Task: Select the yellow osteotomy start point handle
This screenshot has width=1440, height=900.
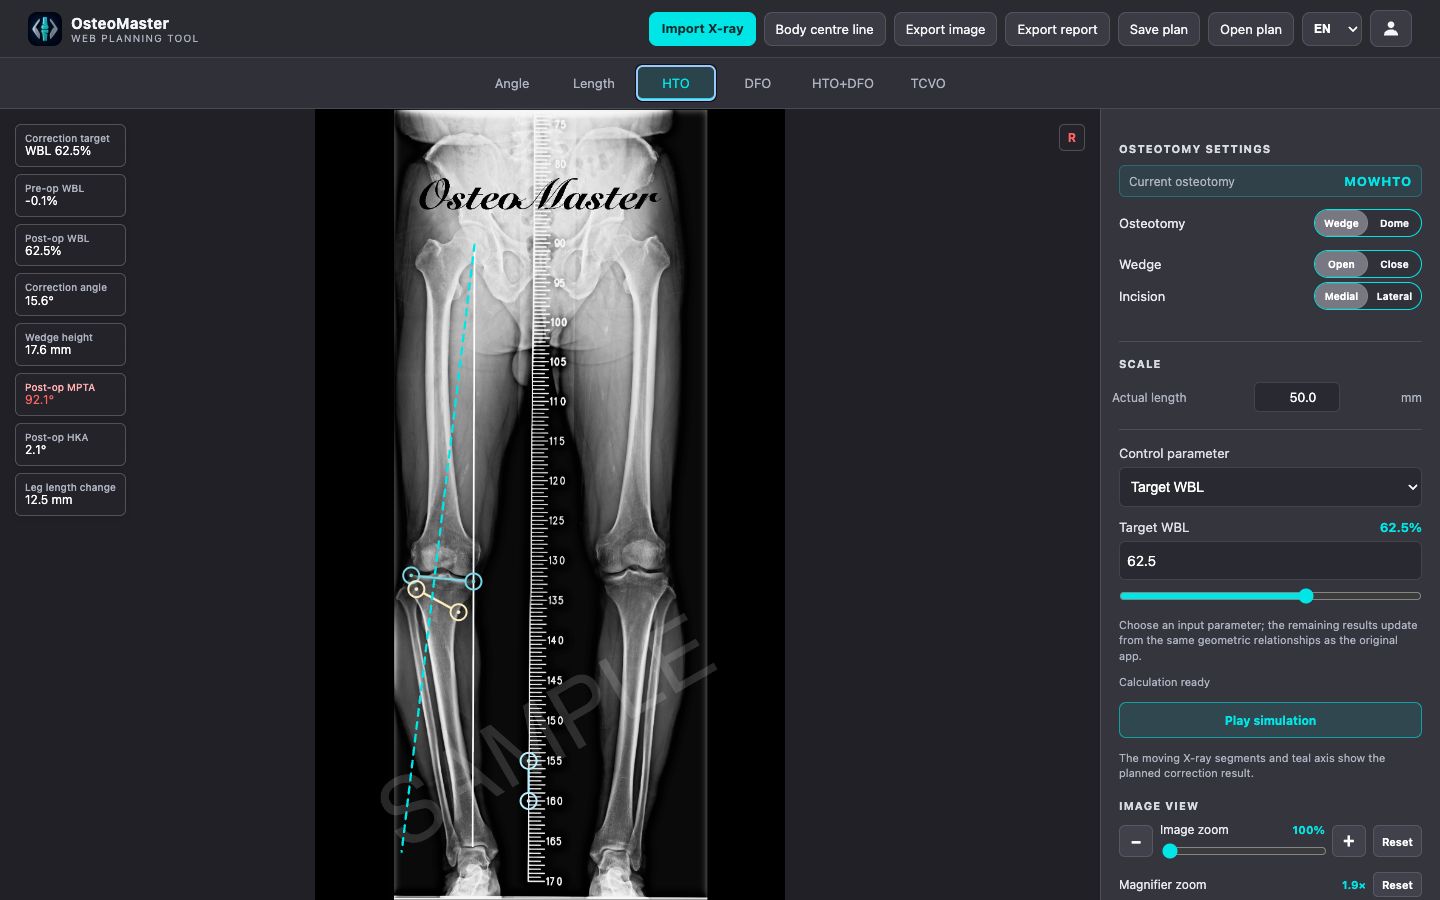Action: coord(459,612)
